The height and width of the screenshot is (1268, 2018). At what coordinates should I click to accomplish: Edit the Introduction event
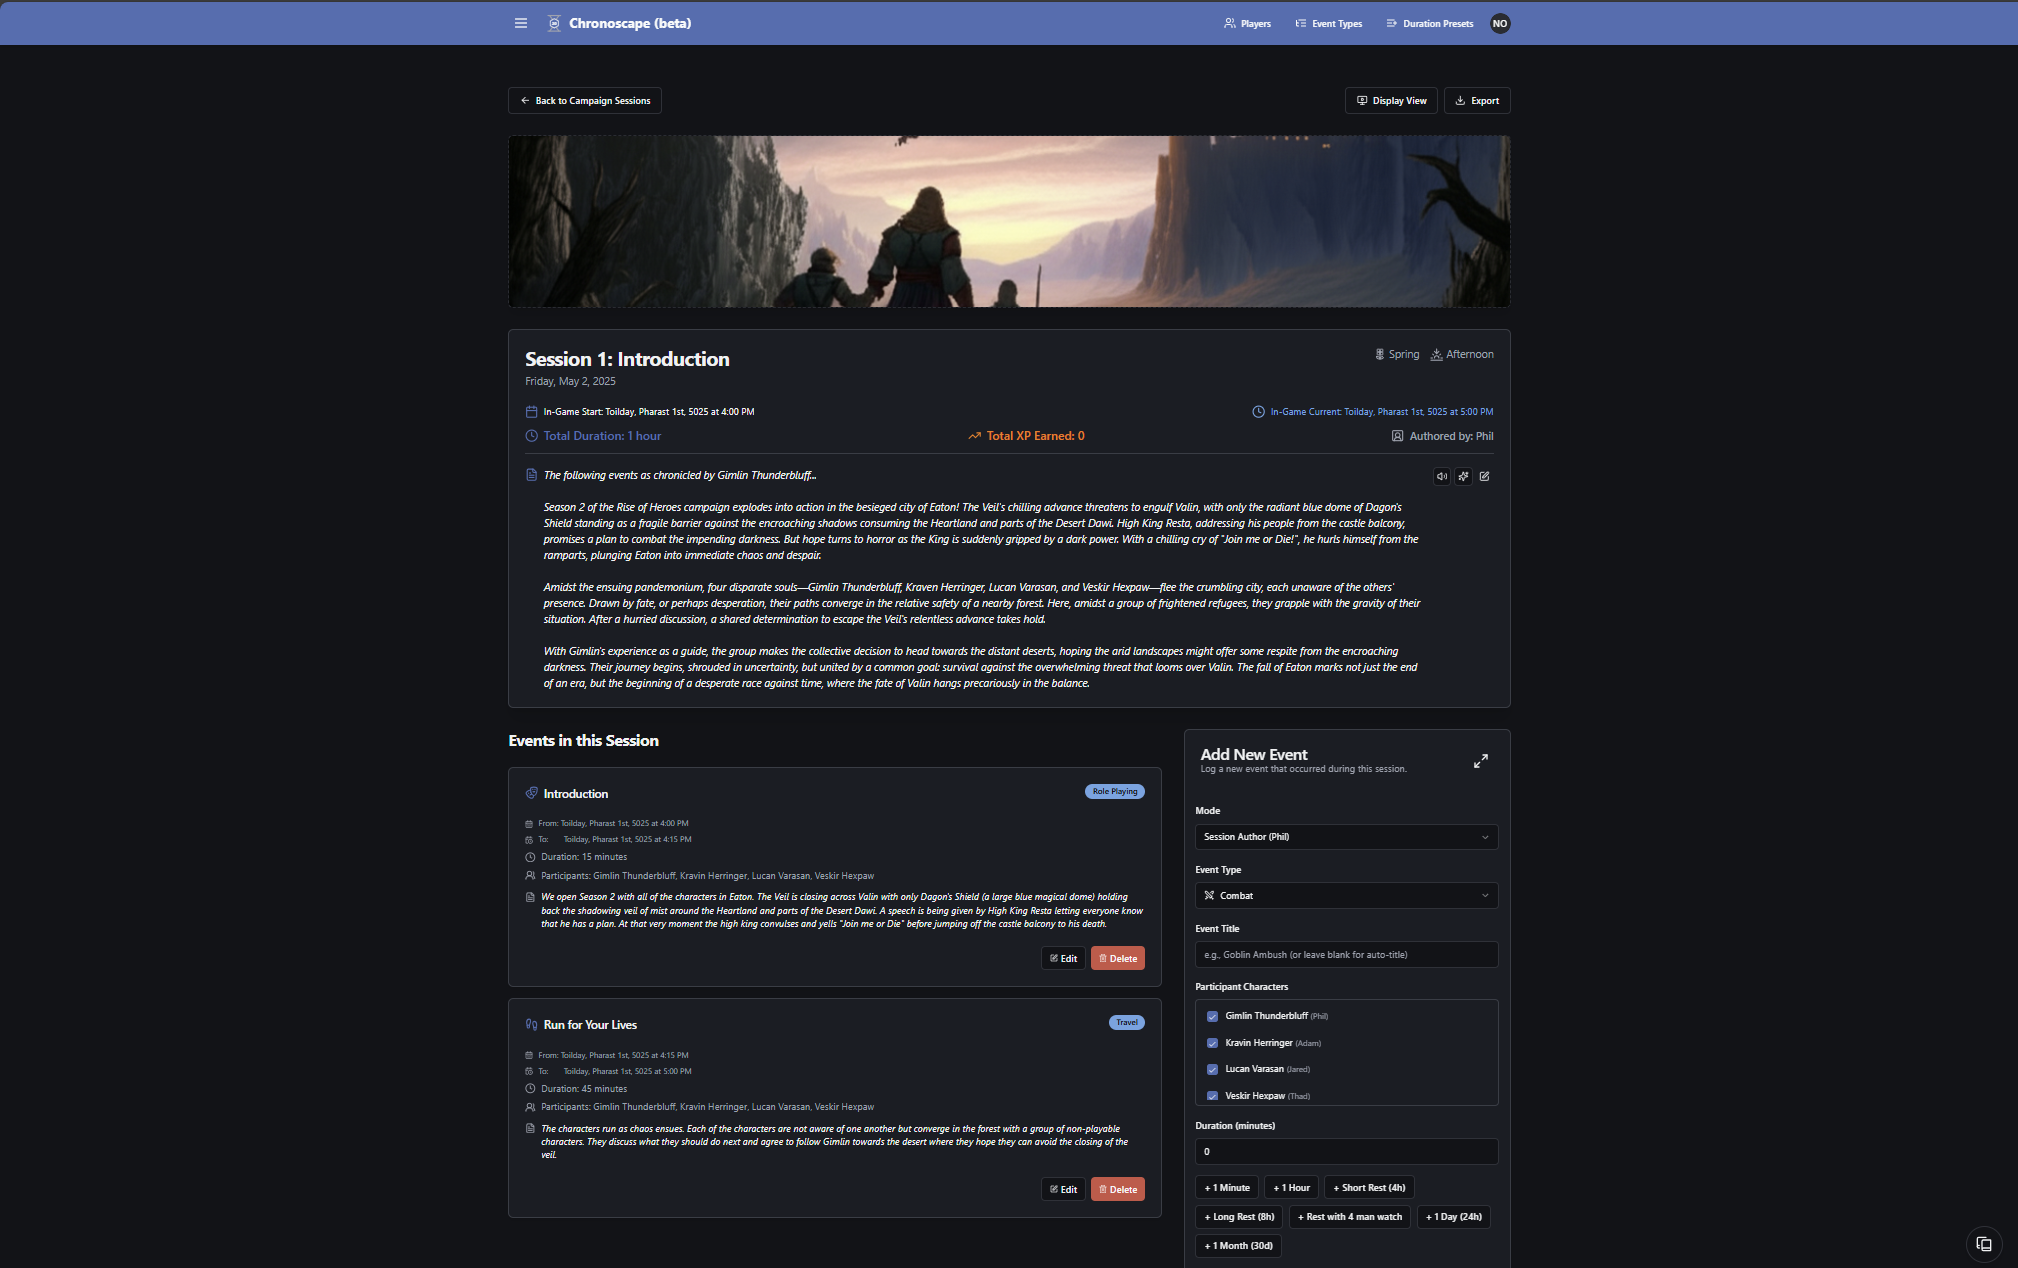(x=1063, y=958)
